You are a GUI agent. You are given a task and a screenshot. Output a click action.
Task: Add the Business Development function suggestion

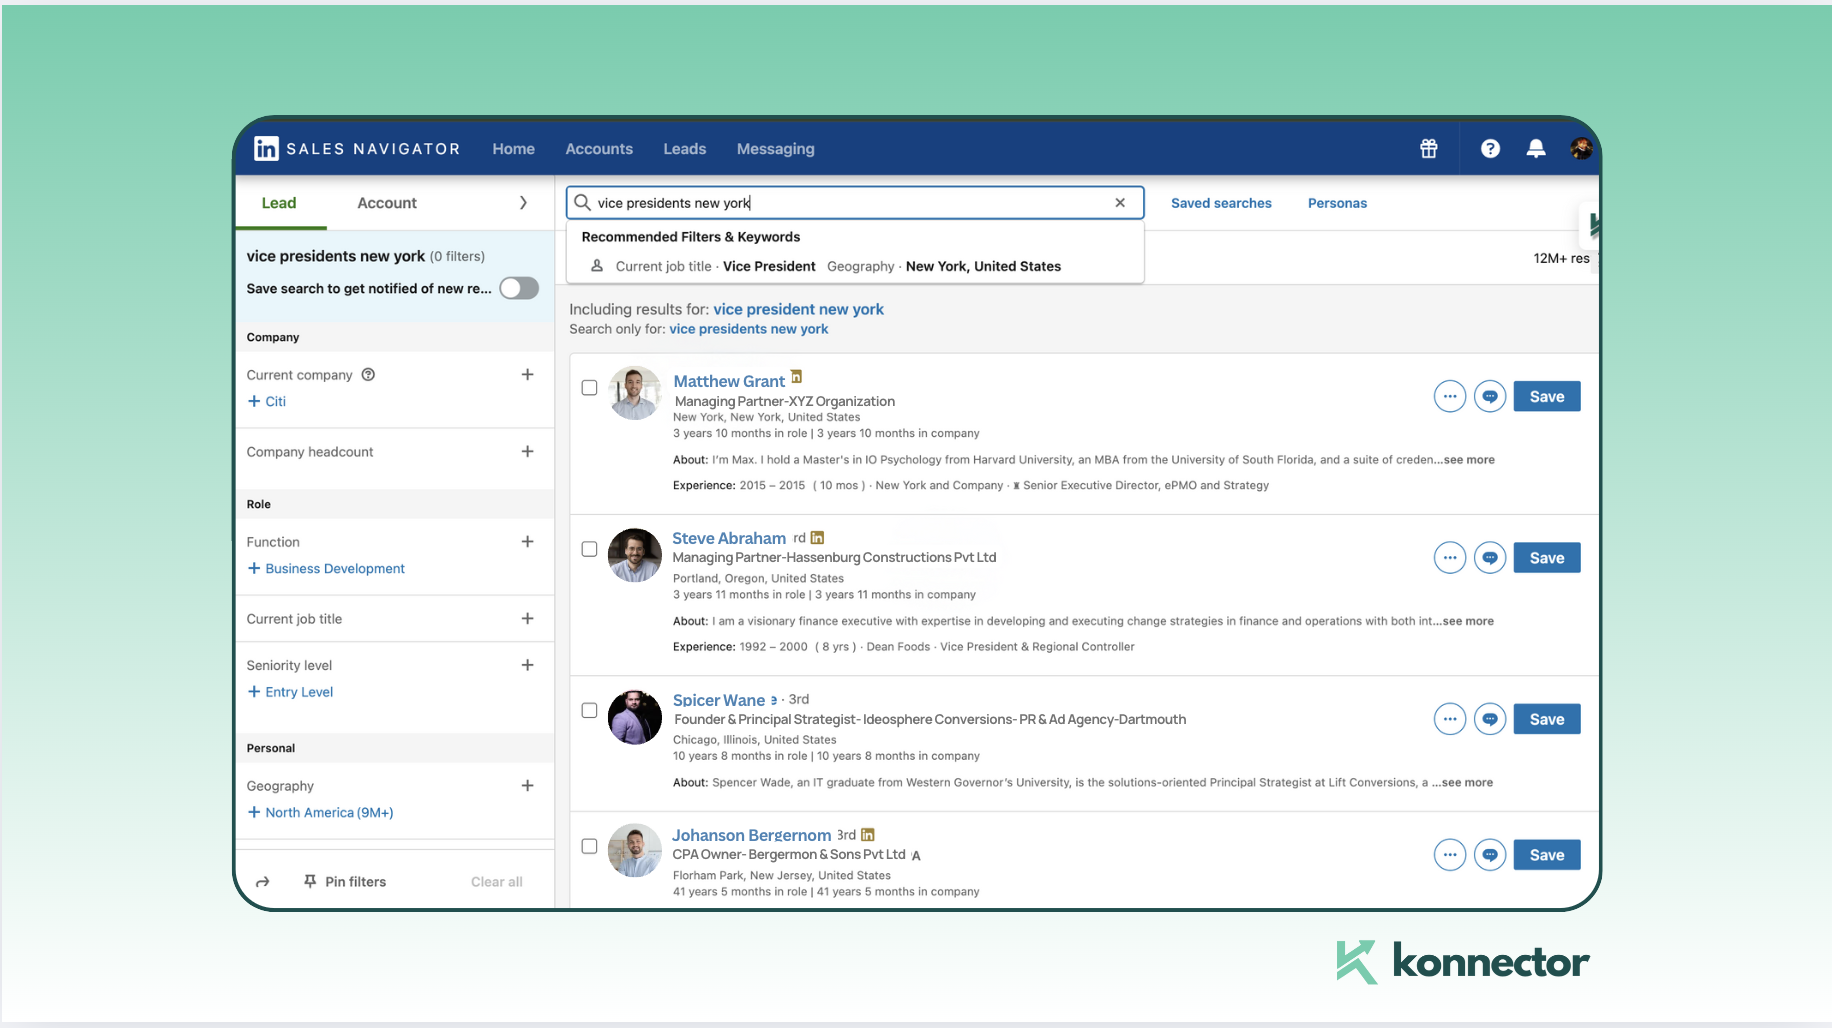326,568
